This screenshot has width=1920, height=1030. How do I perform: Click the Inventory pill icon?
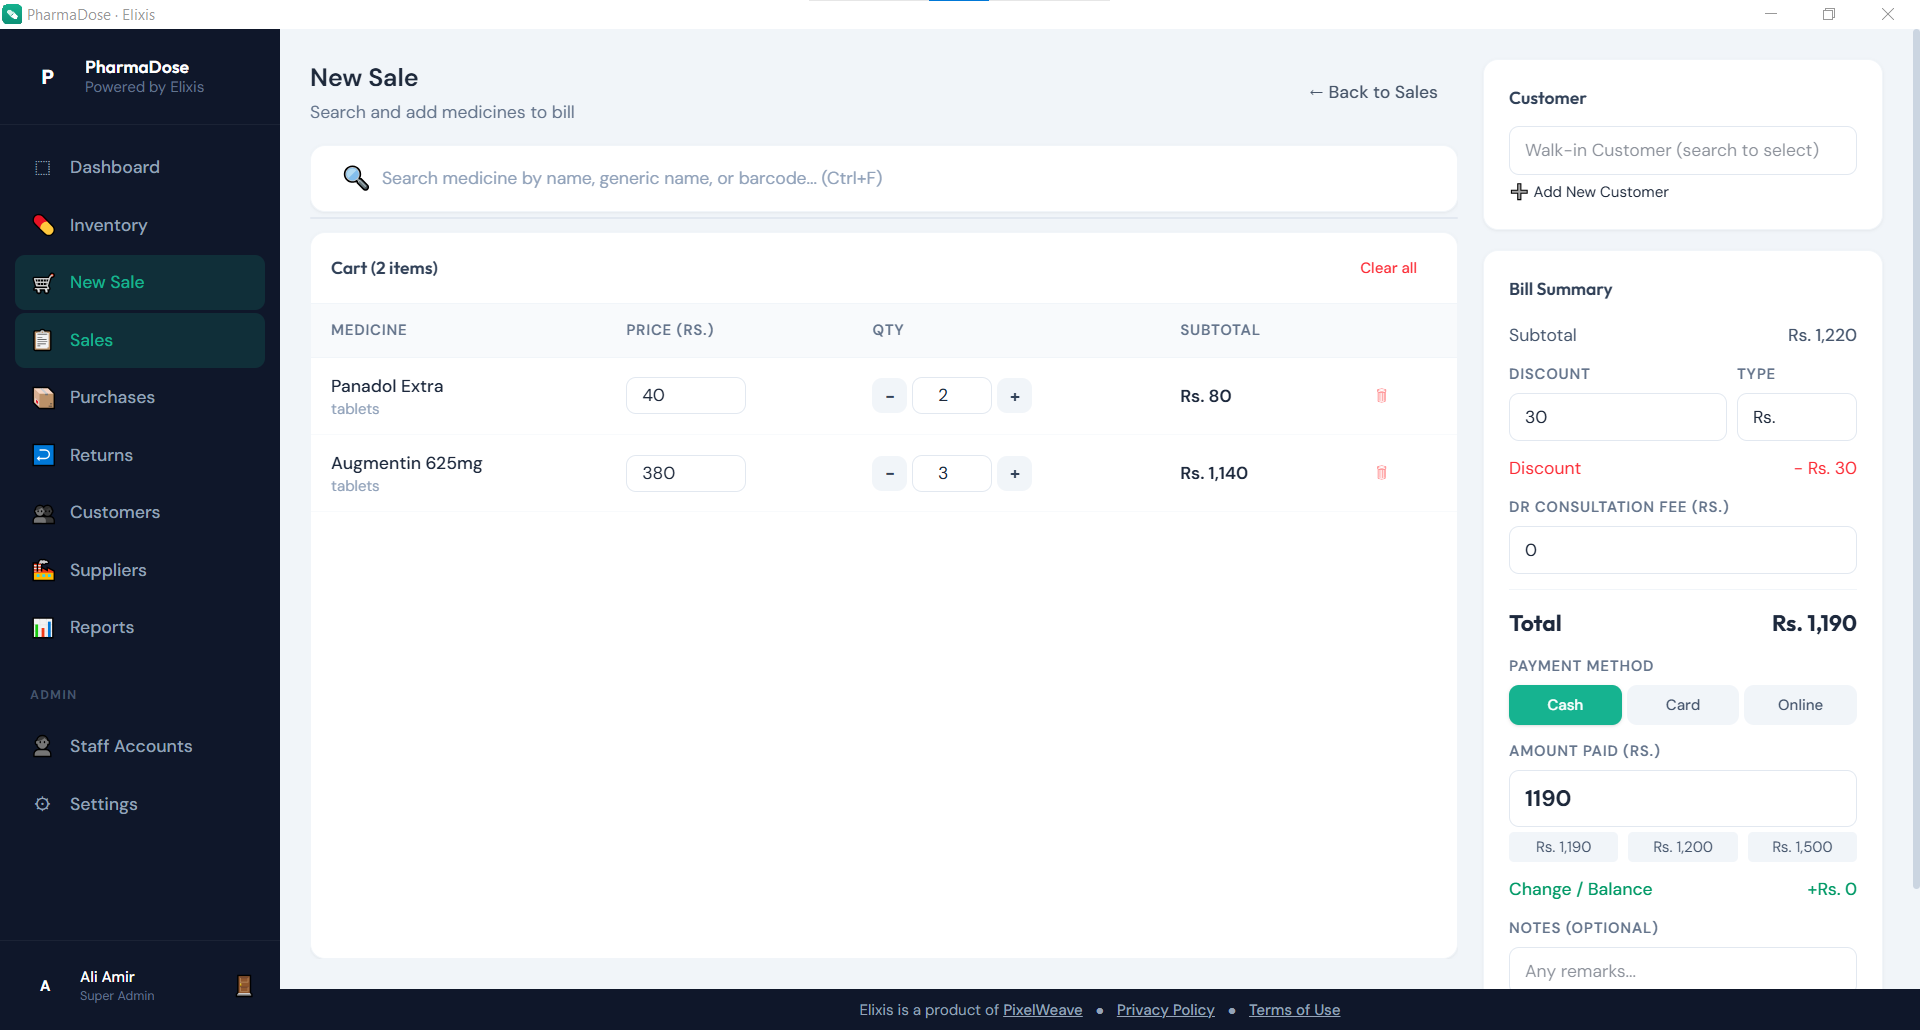tap(43, 225)
